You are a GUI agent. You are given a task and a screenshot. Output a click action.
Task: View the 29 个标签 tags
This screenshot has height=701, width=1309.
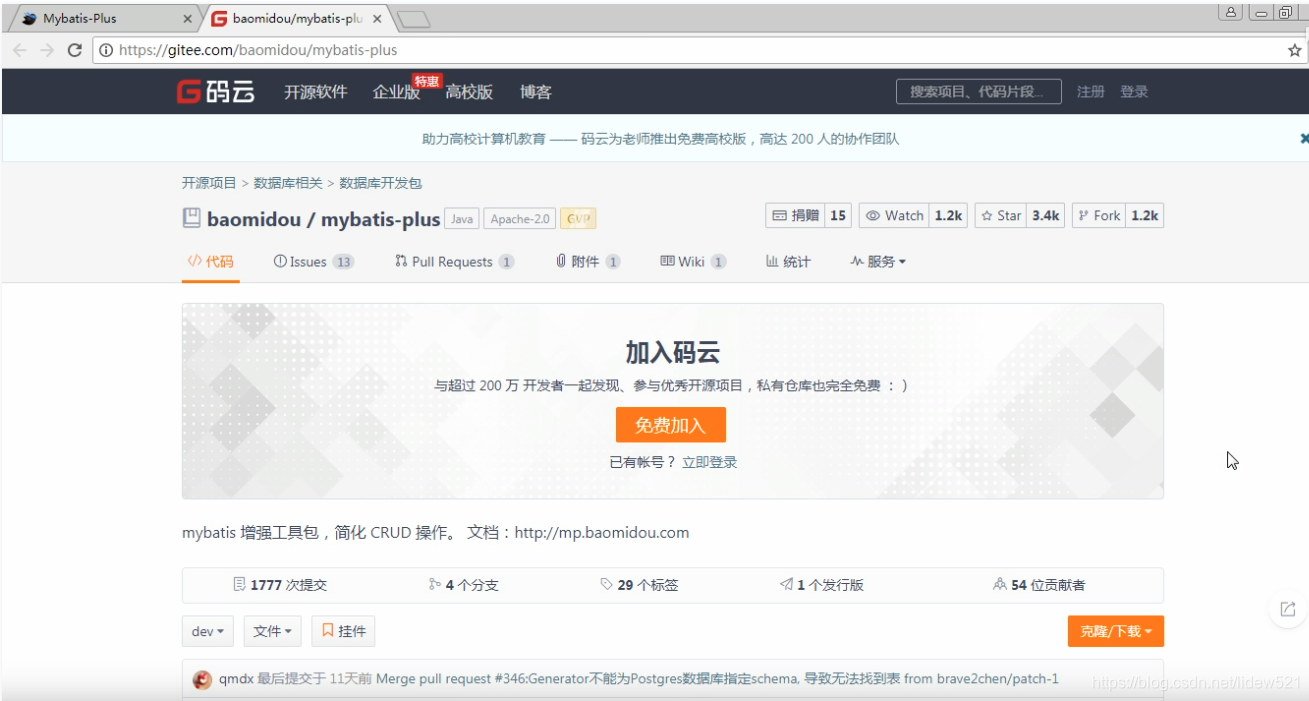(639, 585)
